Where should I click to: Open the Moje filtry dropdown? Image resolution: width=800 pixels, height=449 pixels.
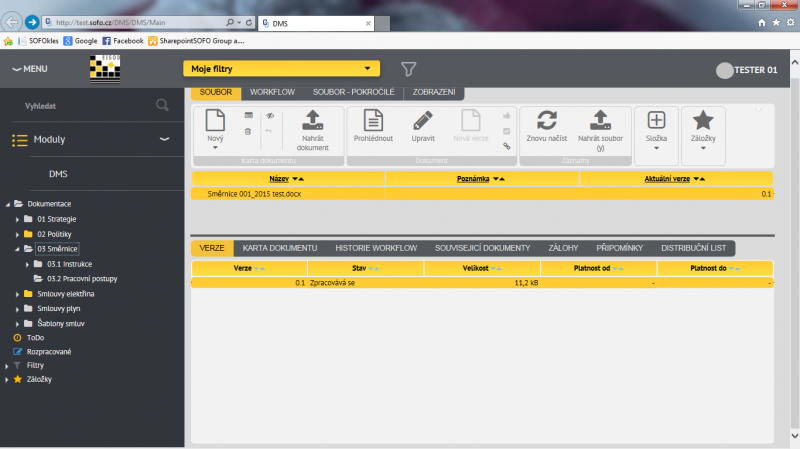pos(281,69)
